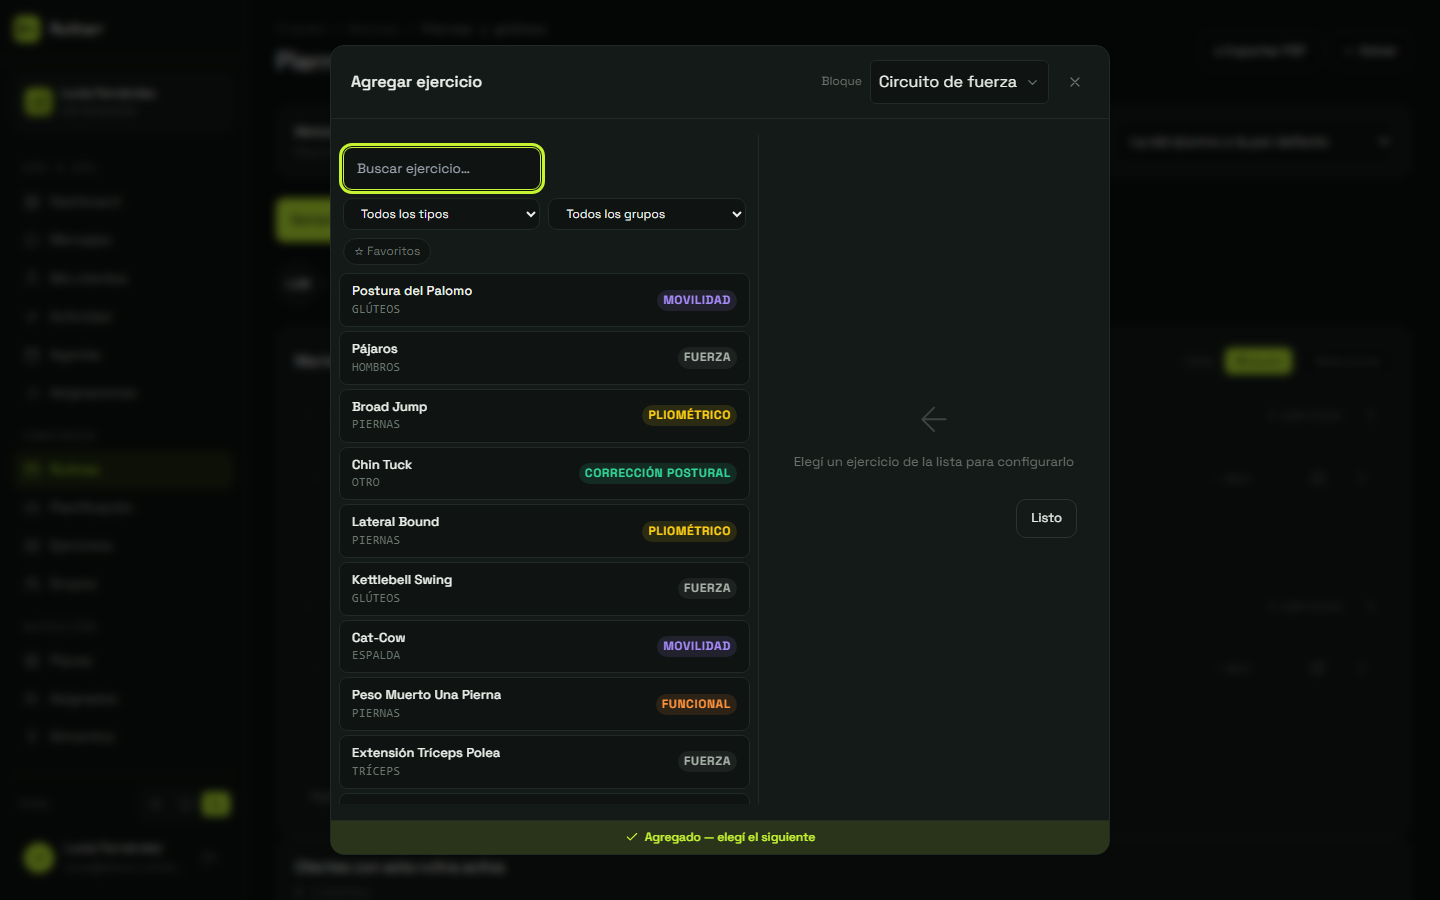The width and height of the screenshot is (1440, 900).
Task: Click the CORRECCIÓN POSTURAL tag
Action: 657,473
